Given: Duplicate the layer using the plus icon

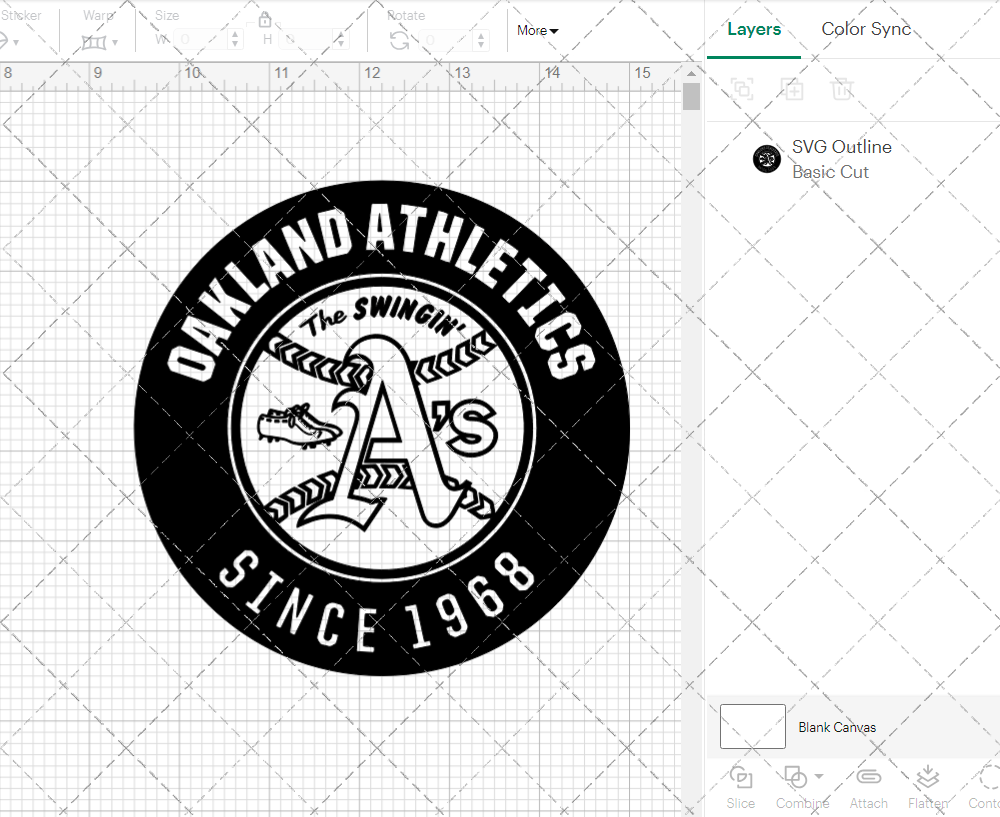Looking at the screenshot, I should (793, 89).
